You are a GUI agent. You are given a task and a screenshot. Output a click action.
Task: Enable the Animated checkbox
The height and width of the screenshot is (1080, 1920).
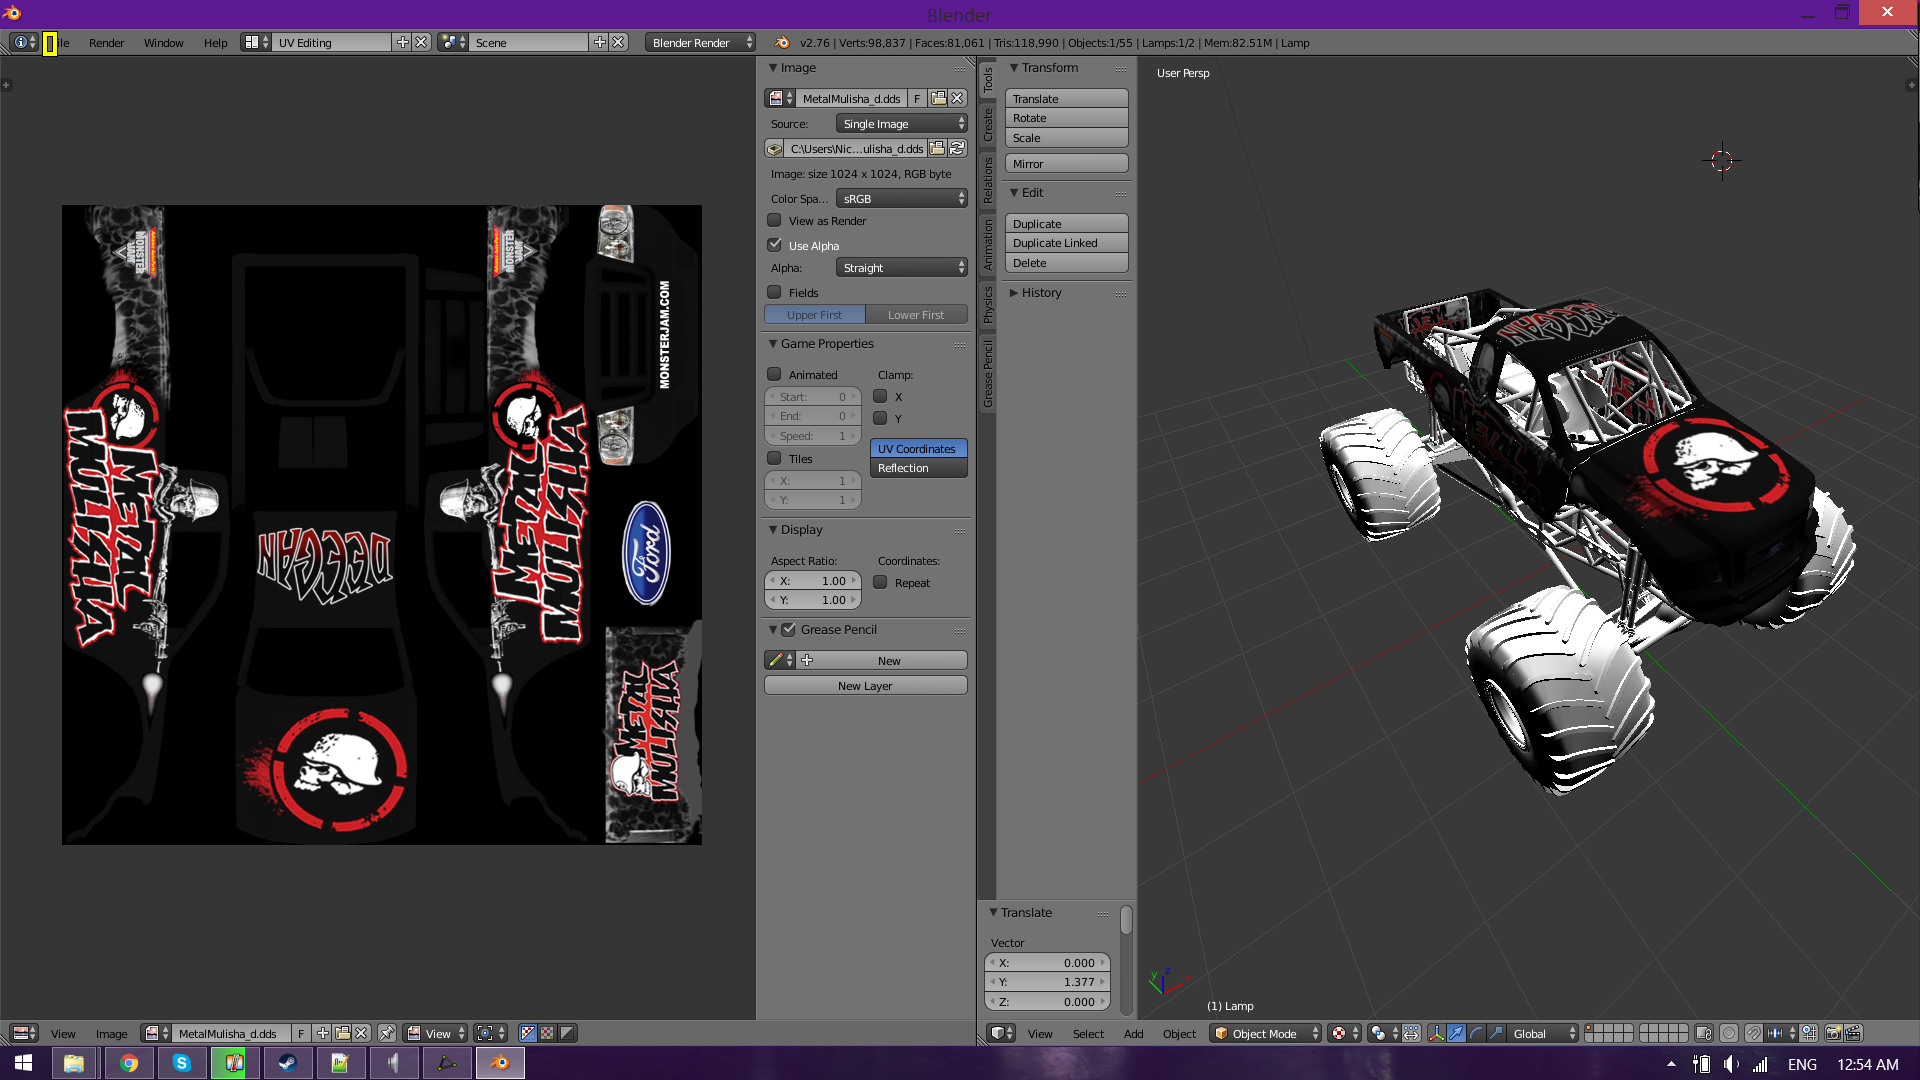[774, 374]
